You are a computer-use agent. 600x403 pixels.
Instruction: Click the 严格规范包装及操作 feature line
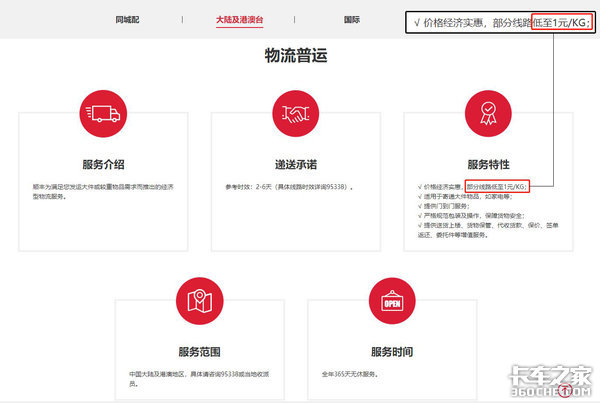pyautogui.click(x=471, y=215)
